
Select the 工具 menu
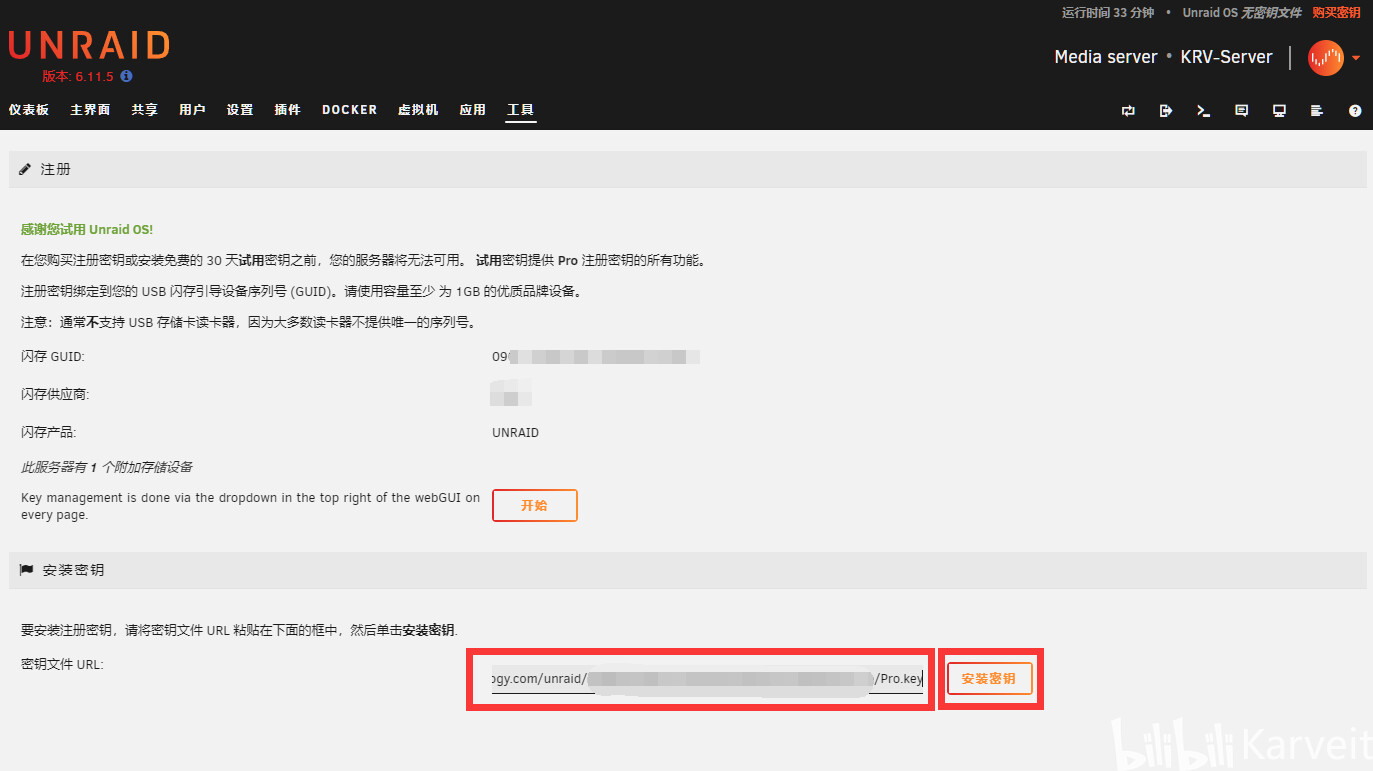(x=521, y=110)
